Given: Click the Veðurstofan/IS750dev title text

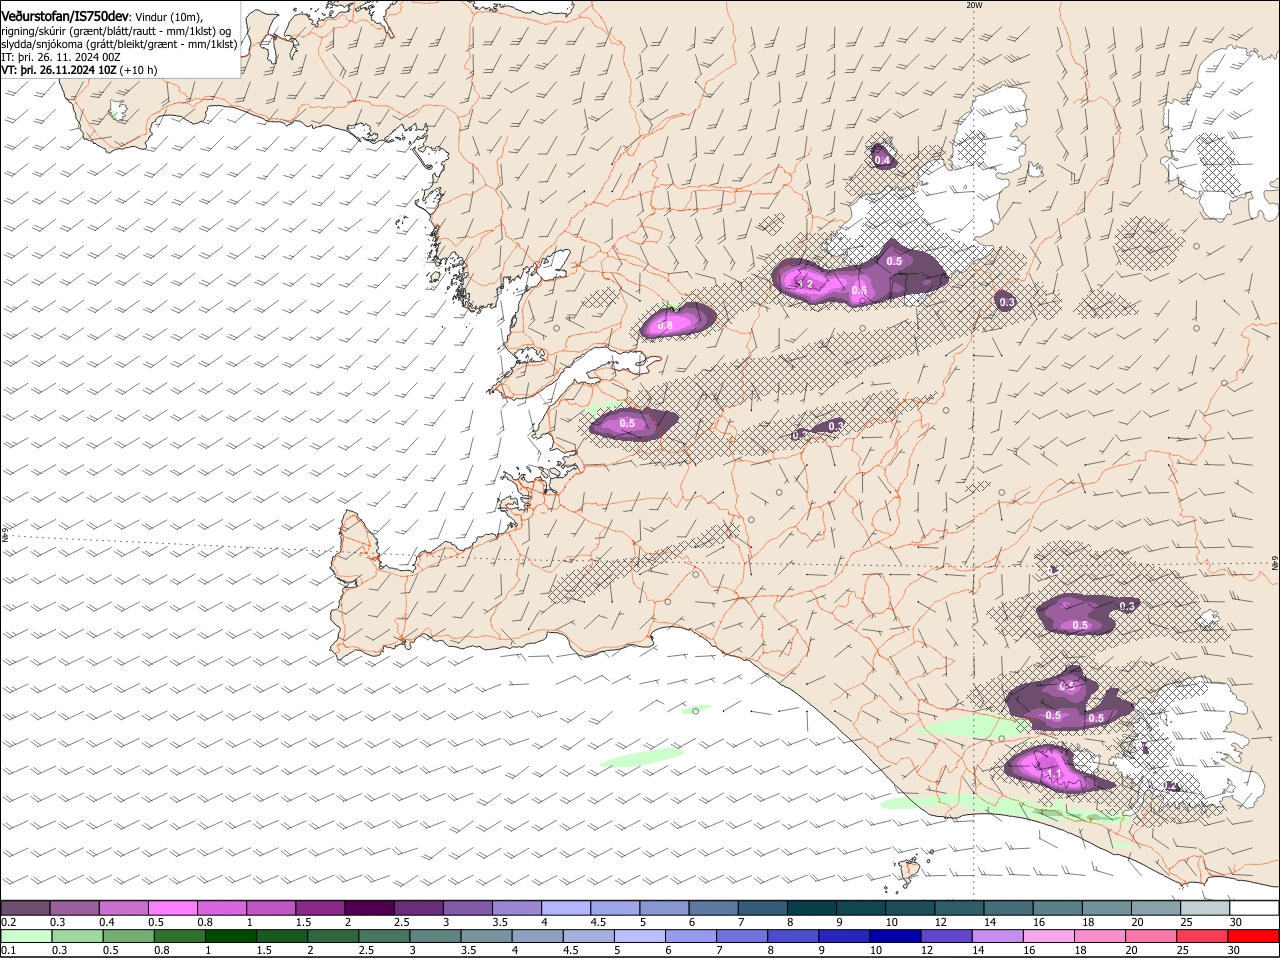Looking at the screenshot, I should [65, 16].
